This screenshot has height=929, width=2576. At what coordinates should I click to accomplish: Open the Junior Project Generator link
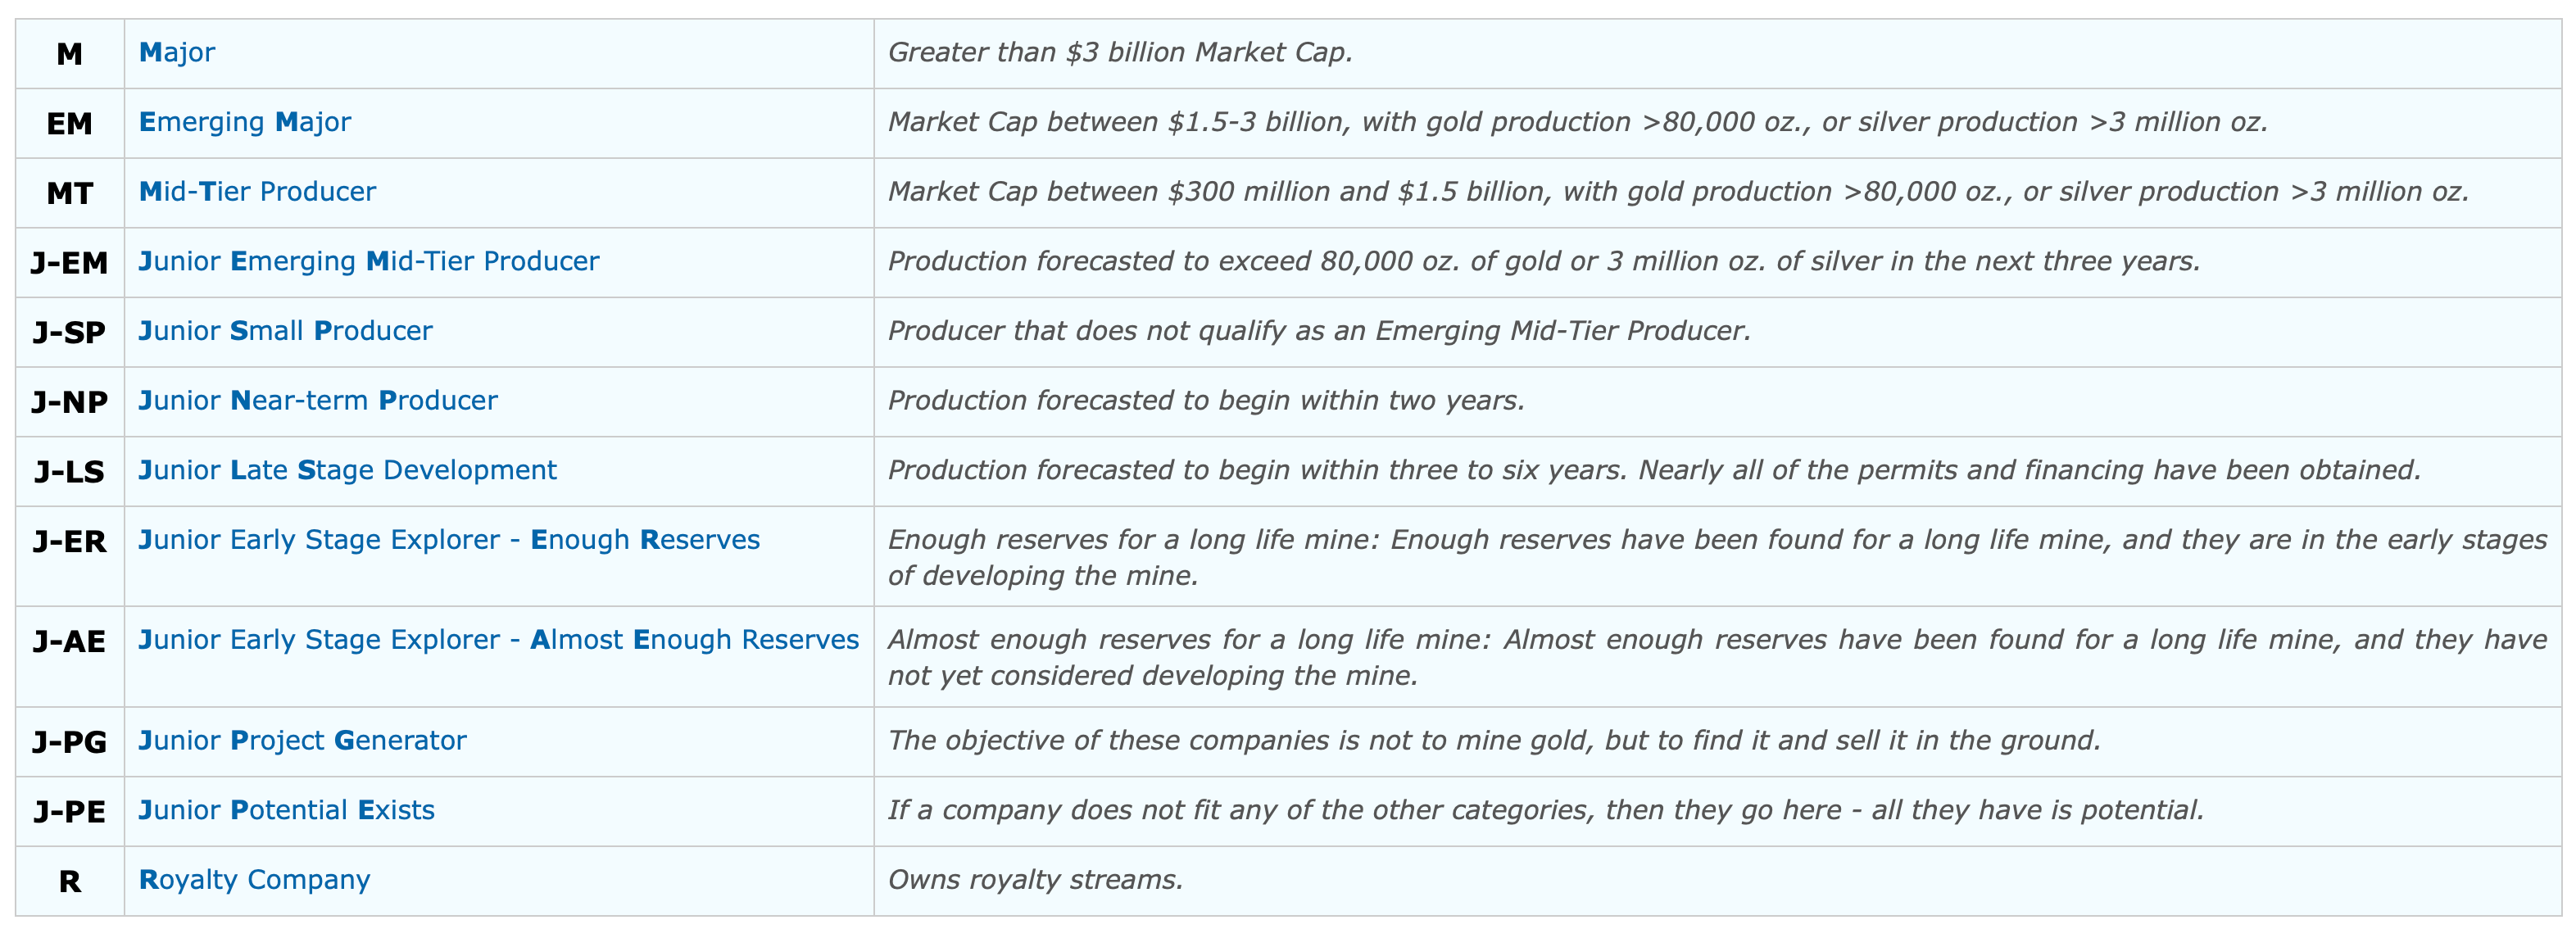coord(302,741)
